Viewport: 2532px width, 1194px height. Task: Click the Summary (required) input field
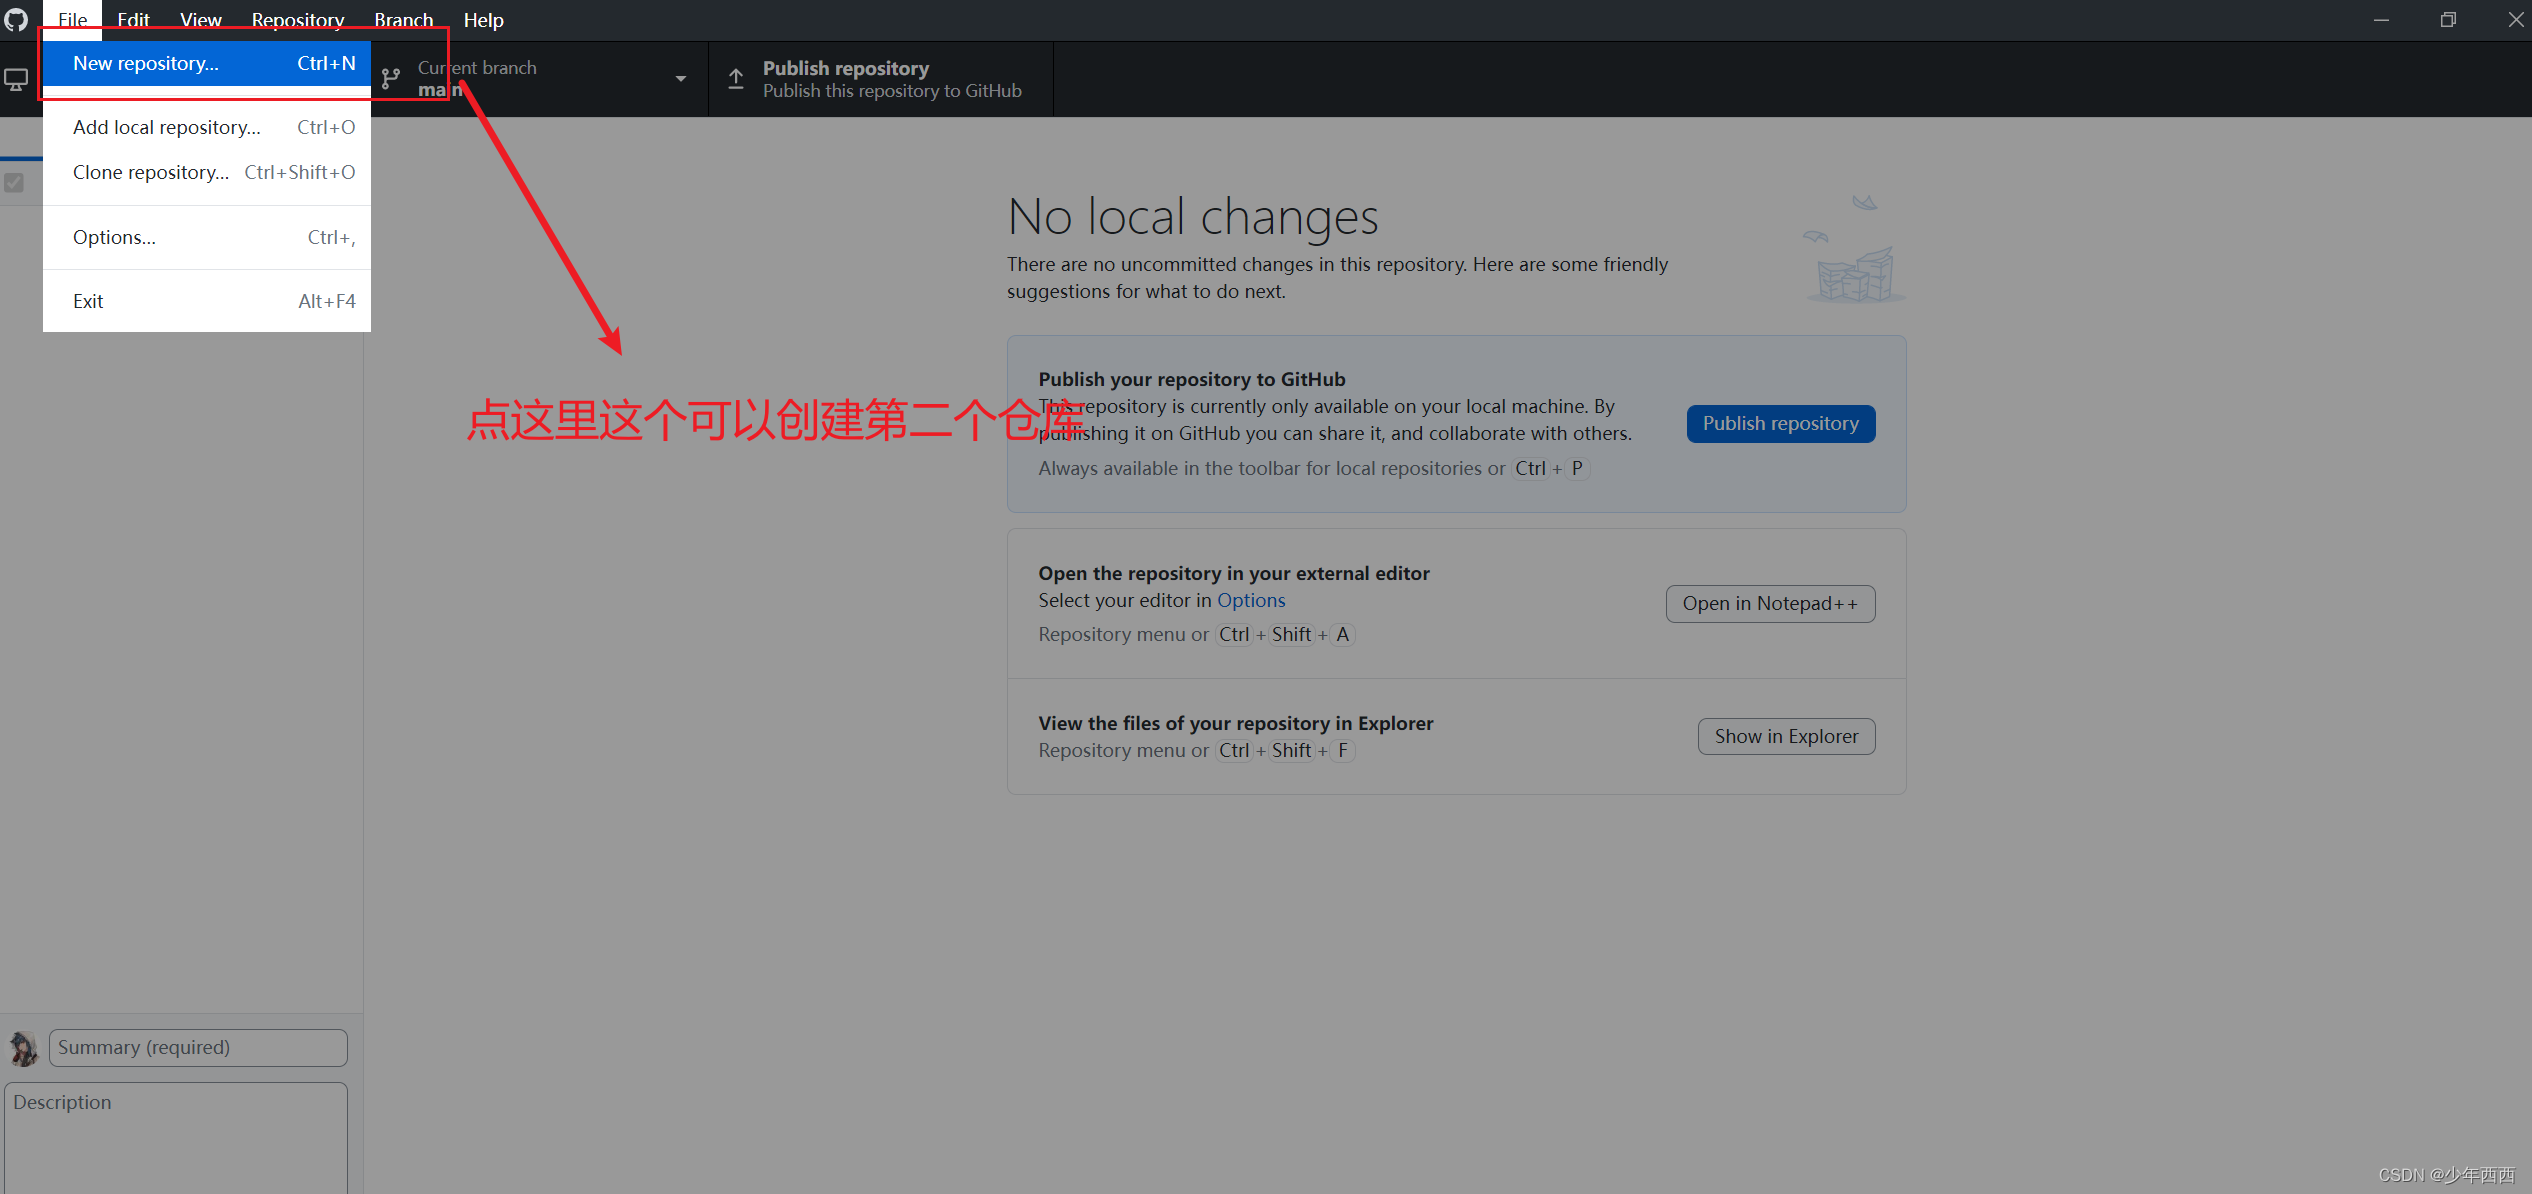click(198, 1048)
